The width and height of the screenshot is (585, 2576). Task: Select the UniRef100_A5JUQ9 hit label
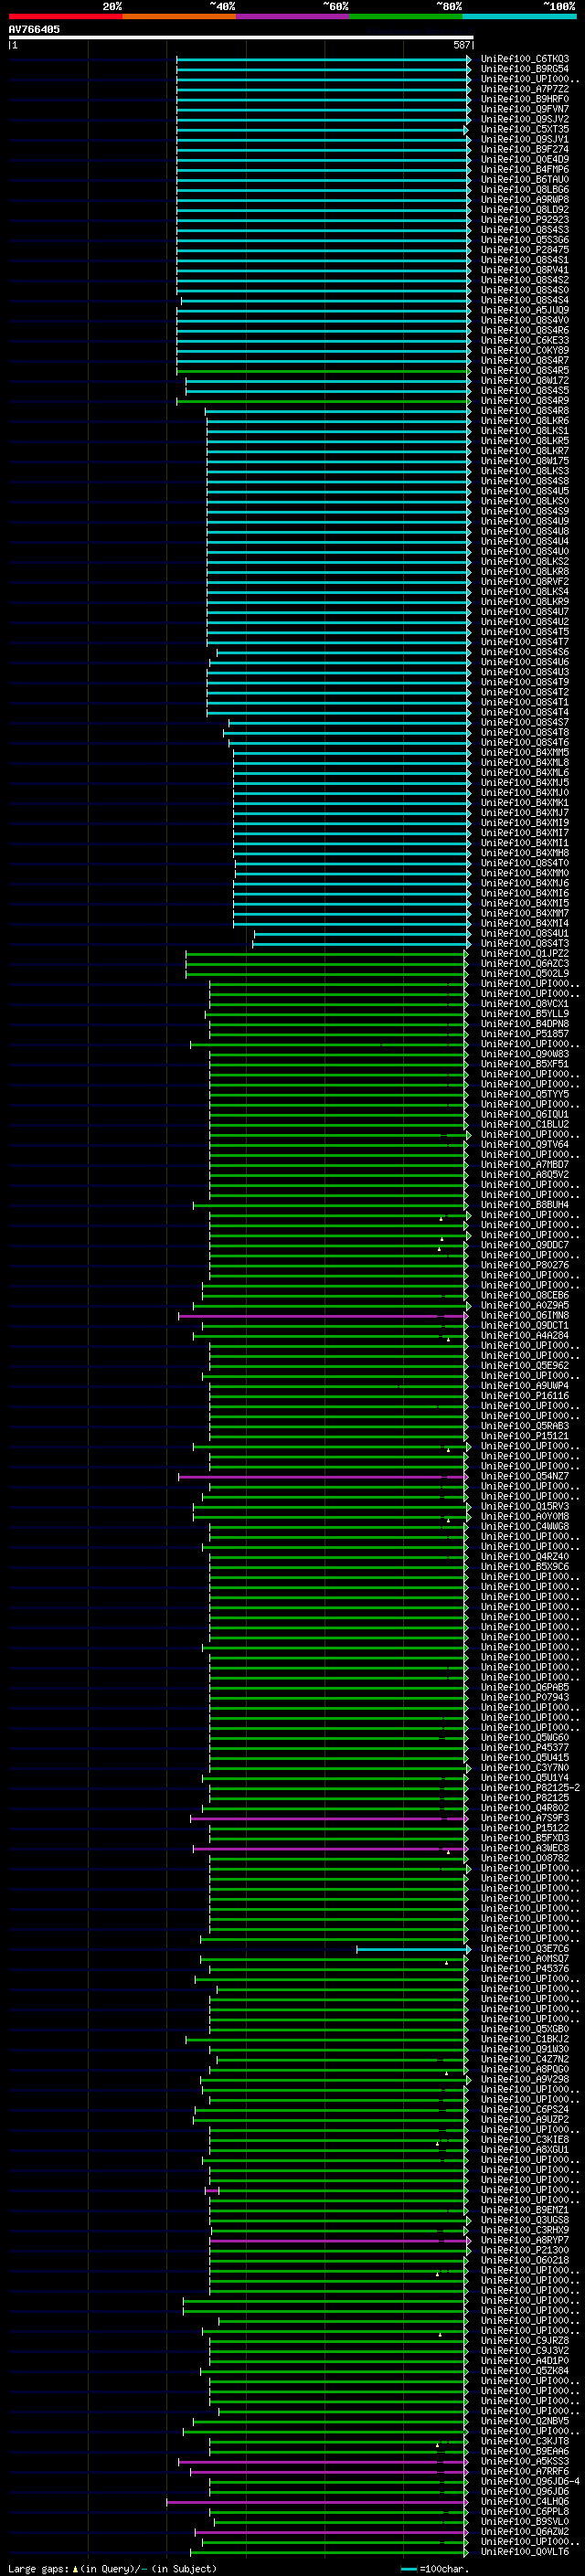pos(525,310)
